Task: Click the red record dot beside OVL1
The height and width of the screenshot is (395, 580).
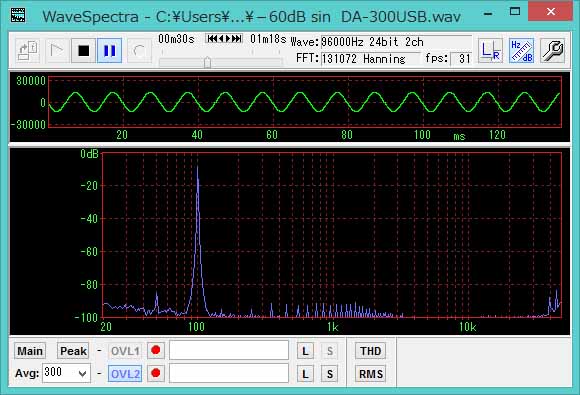Action: pyautogui.click(x=156, y=350)
